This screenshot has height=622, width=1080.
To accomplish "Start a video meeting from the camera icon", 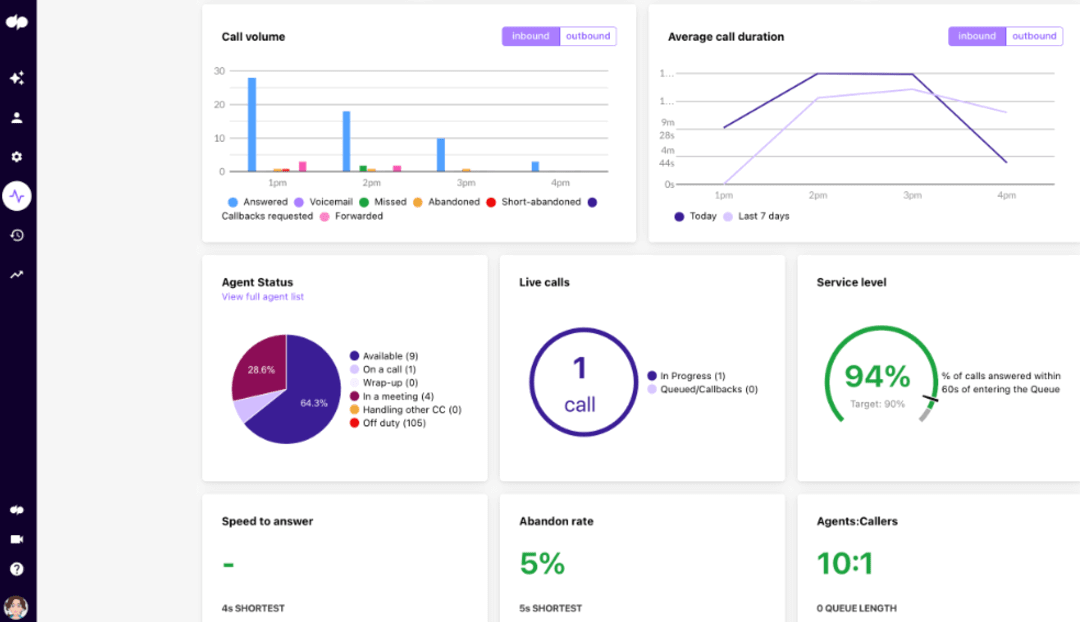I will click(17, 541).
